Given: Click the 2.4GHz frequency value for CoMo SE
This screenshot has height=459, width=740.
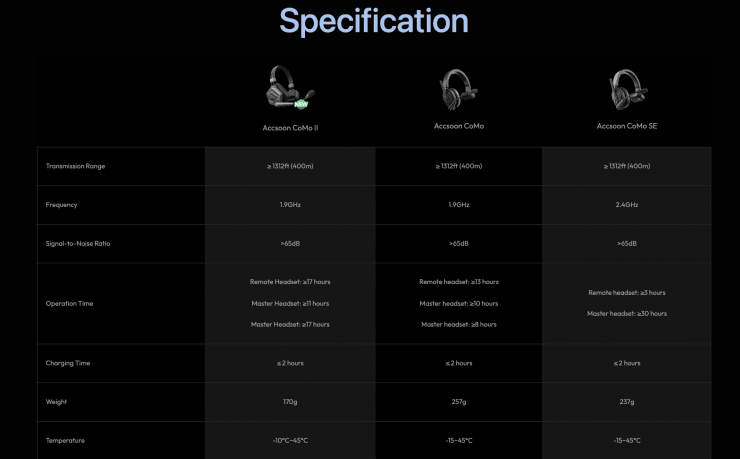Looking at the screenshot, I should 627,205.
